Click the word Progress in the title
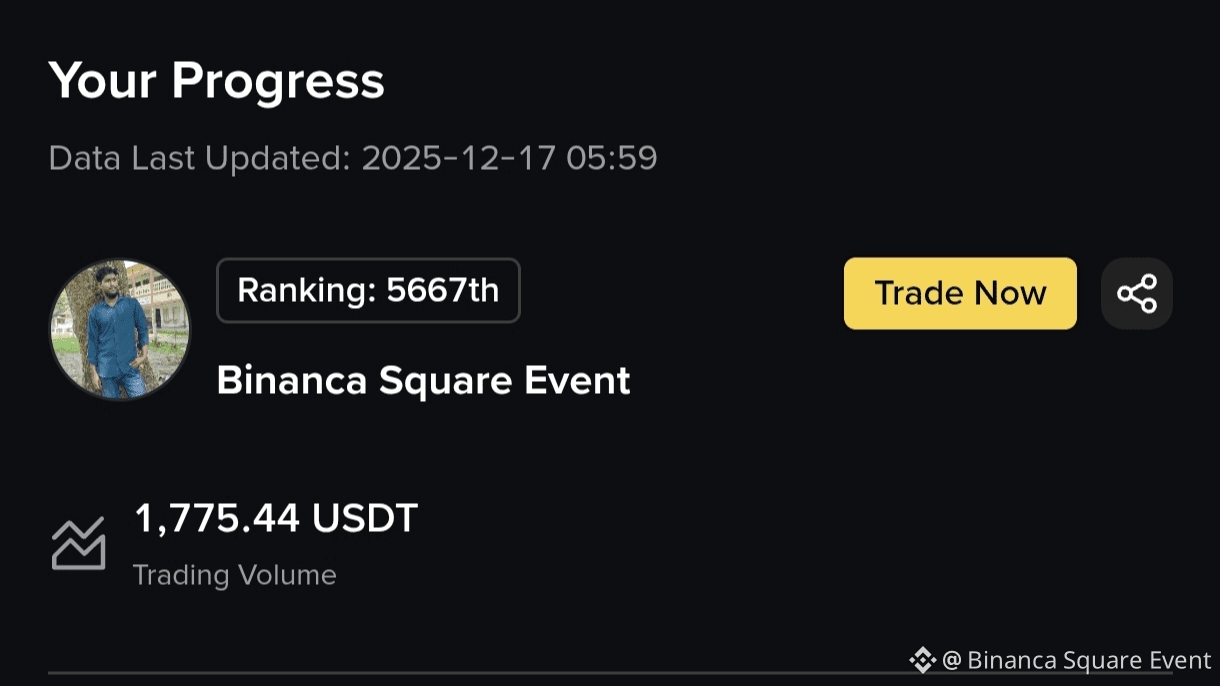The width and height of the screenshot is (1220, 686). (278, 80)
